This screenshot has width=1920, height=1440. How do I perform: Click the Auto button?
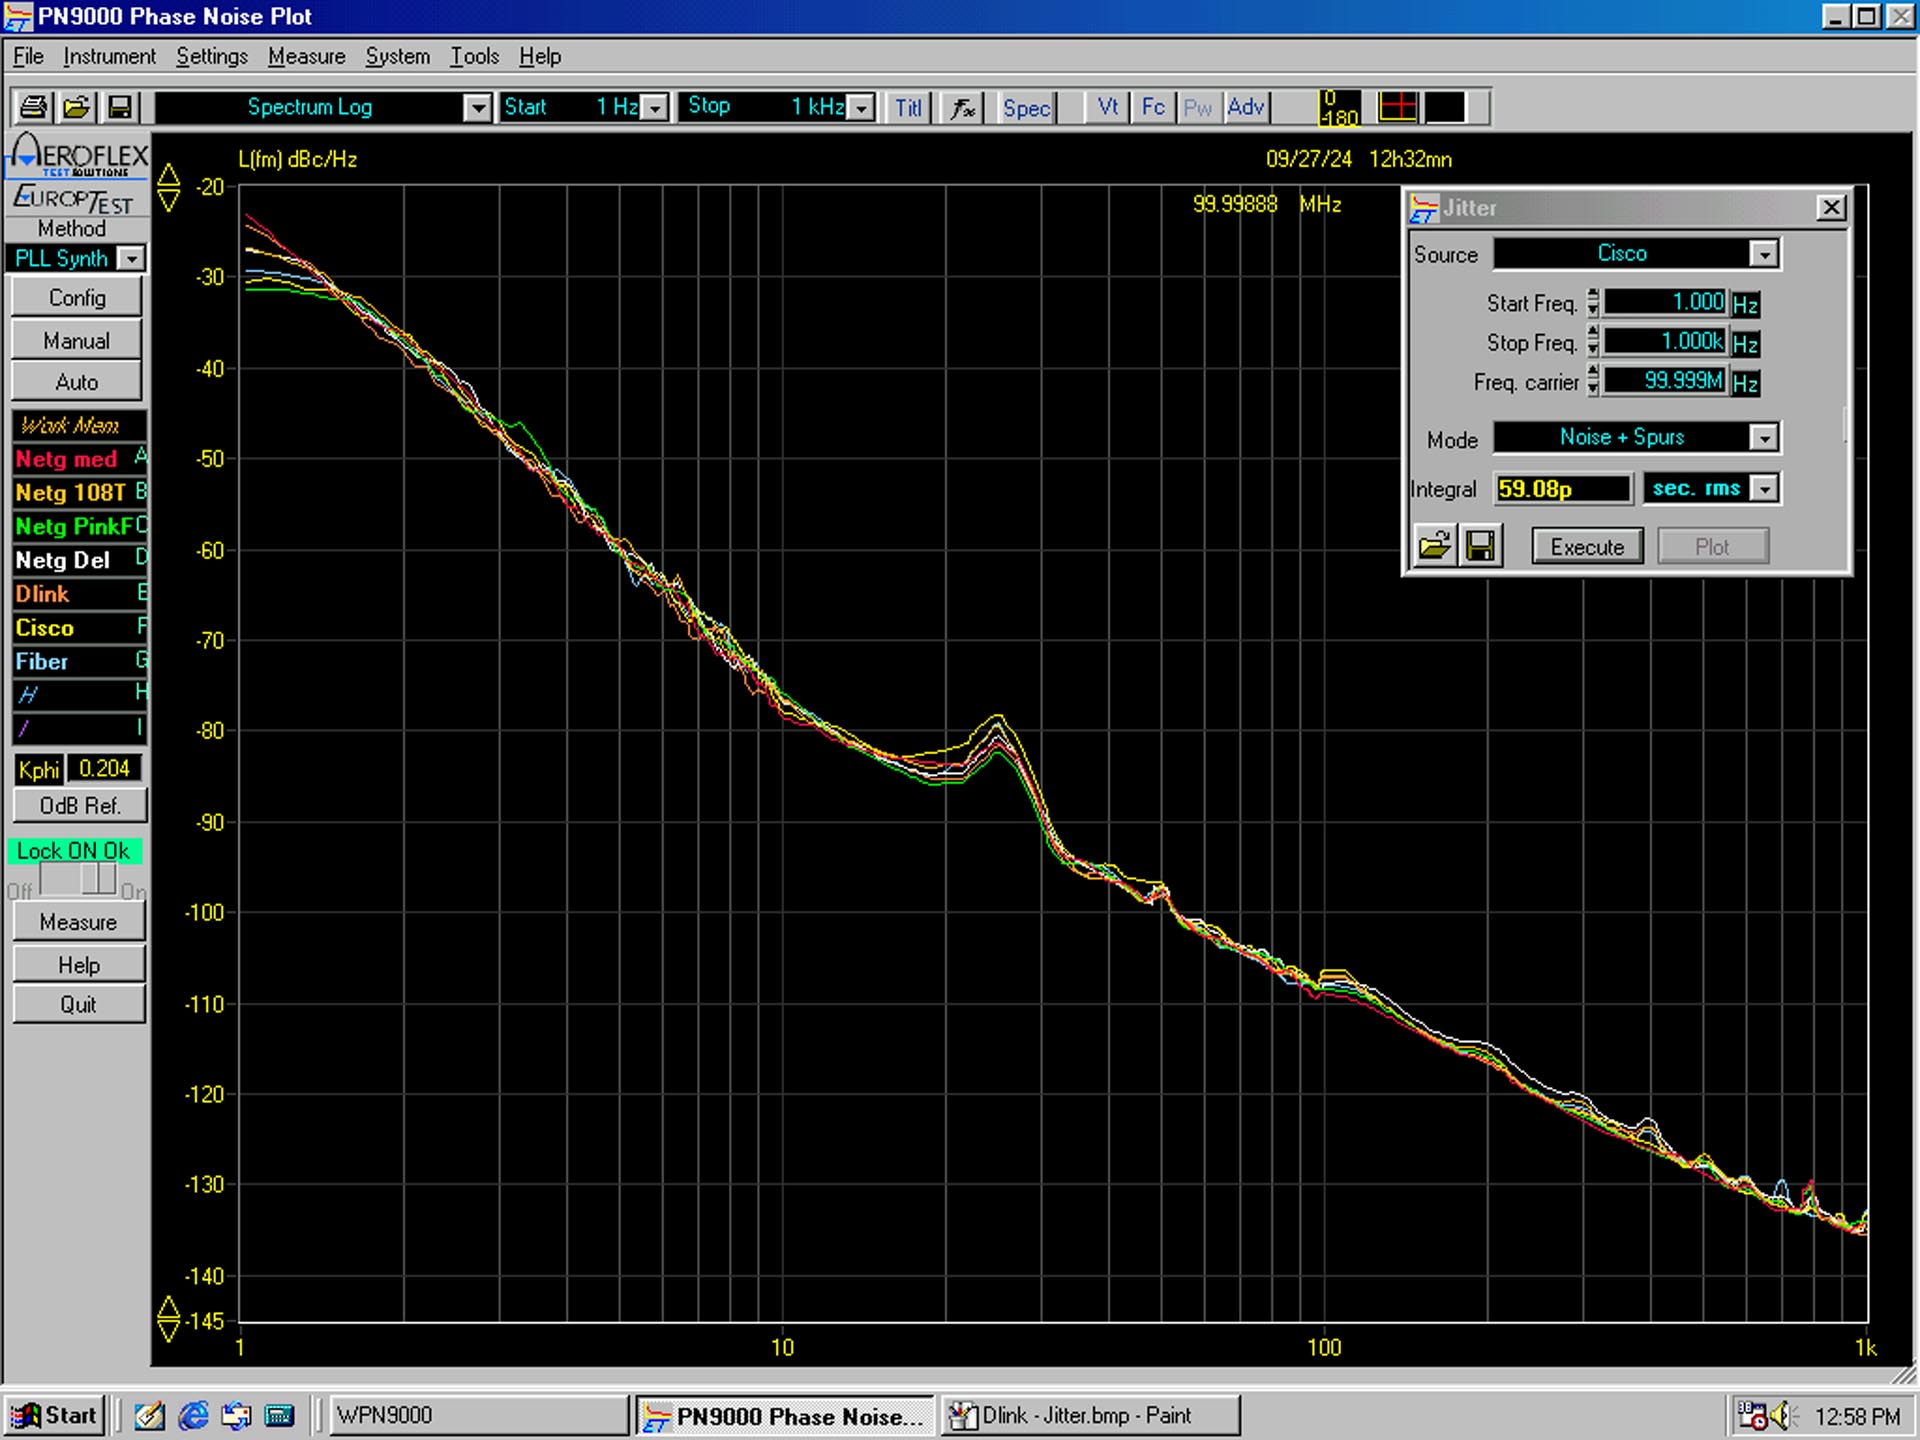tap(77, 382)
